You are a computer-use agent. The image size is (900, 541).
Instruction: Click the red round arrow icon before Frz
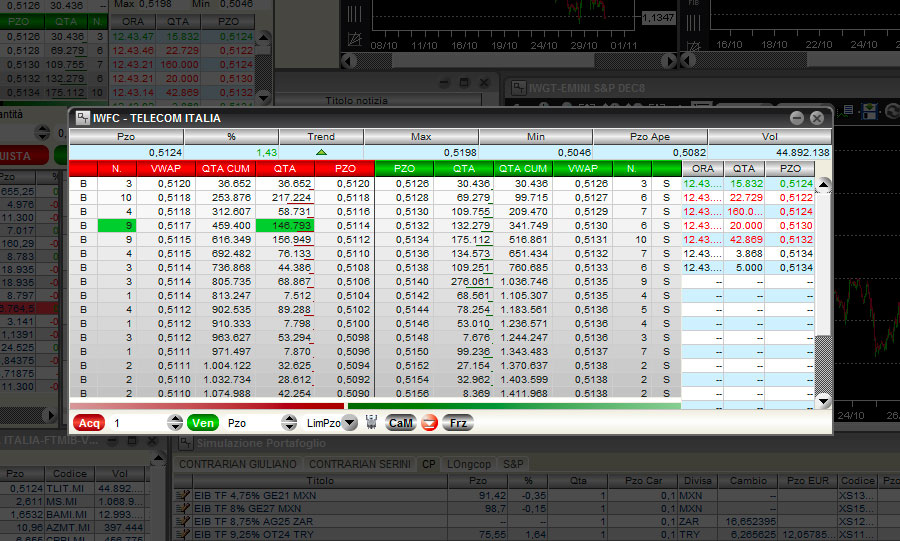coord(429,423)
